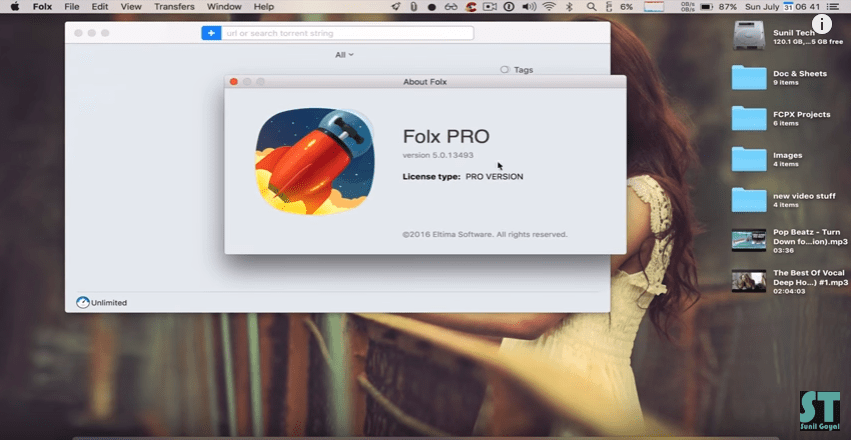Screen dimensions: 851x440
Task: Close the About Folx window
Action: [x=234, y=81]
